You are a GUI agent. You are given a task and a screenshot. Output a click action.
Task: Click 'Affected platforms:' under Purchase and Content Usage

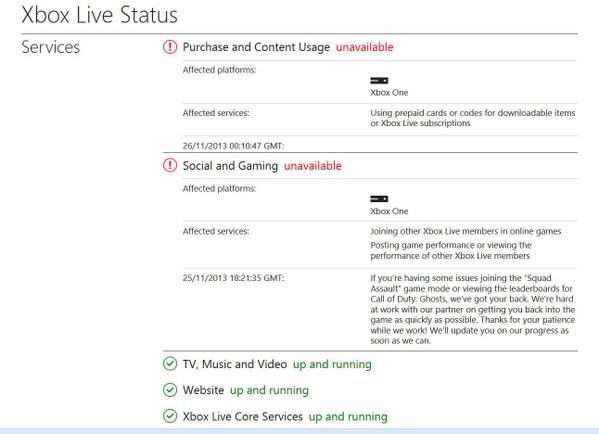coord(219,70)
